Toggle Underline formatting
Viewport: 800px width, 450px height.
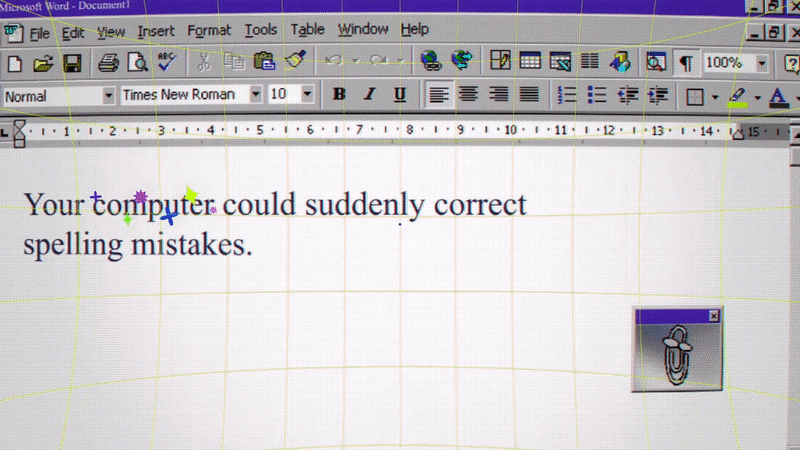pyautogui.click(x=399, y=94)
